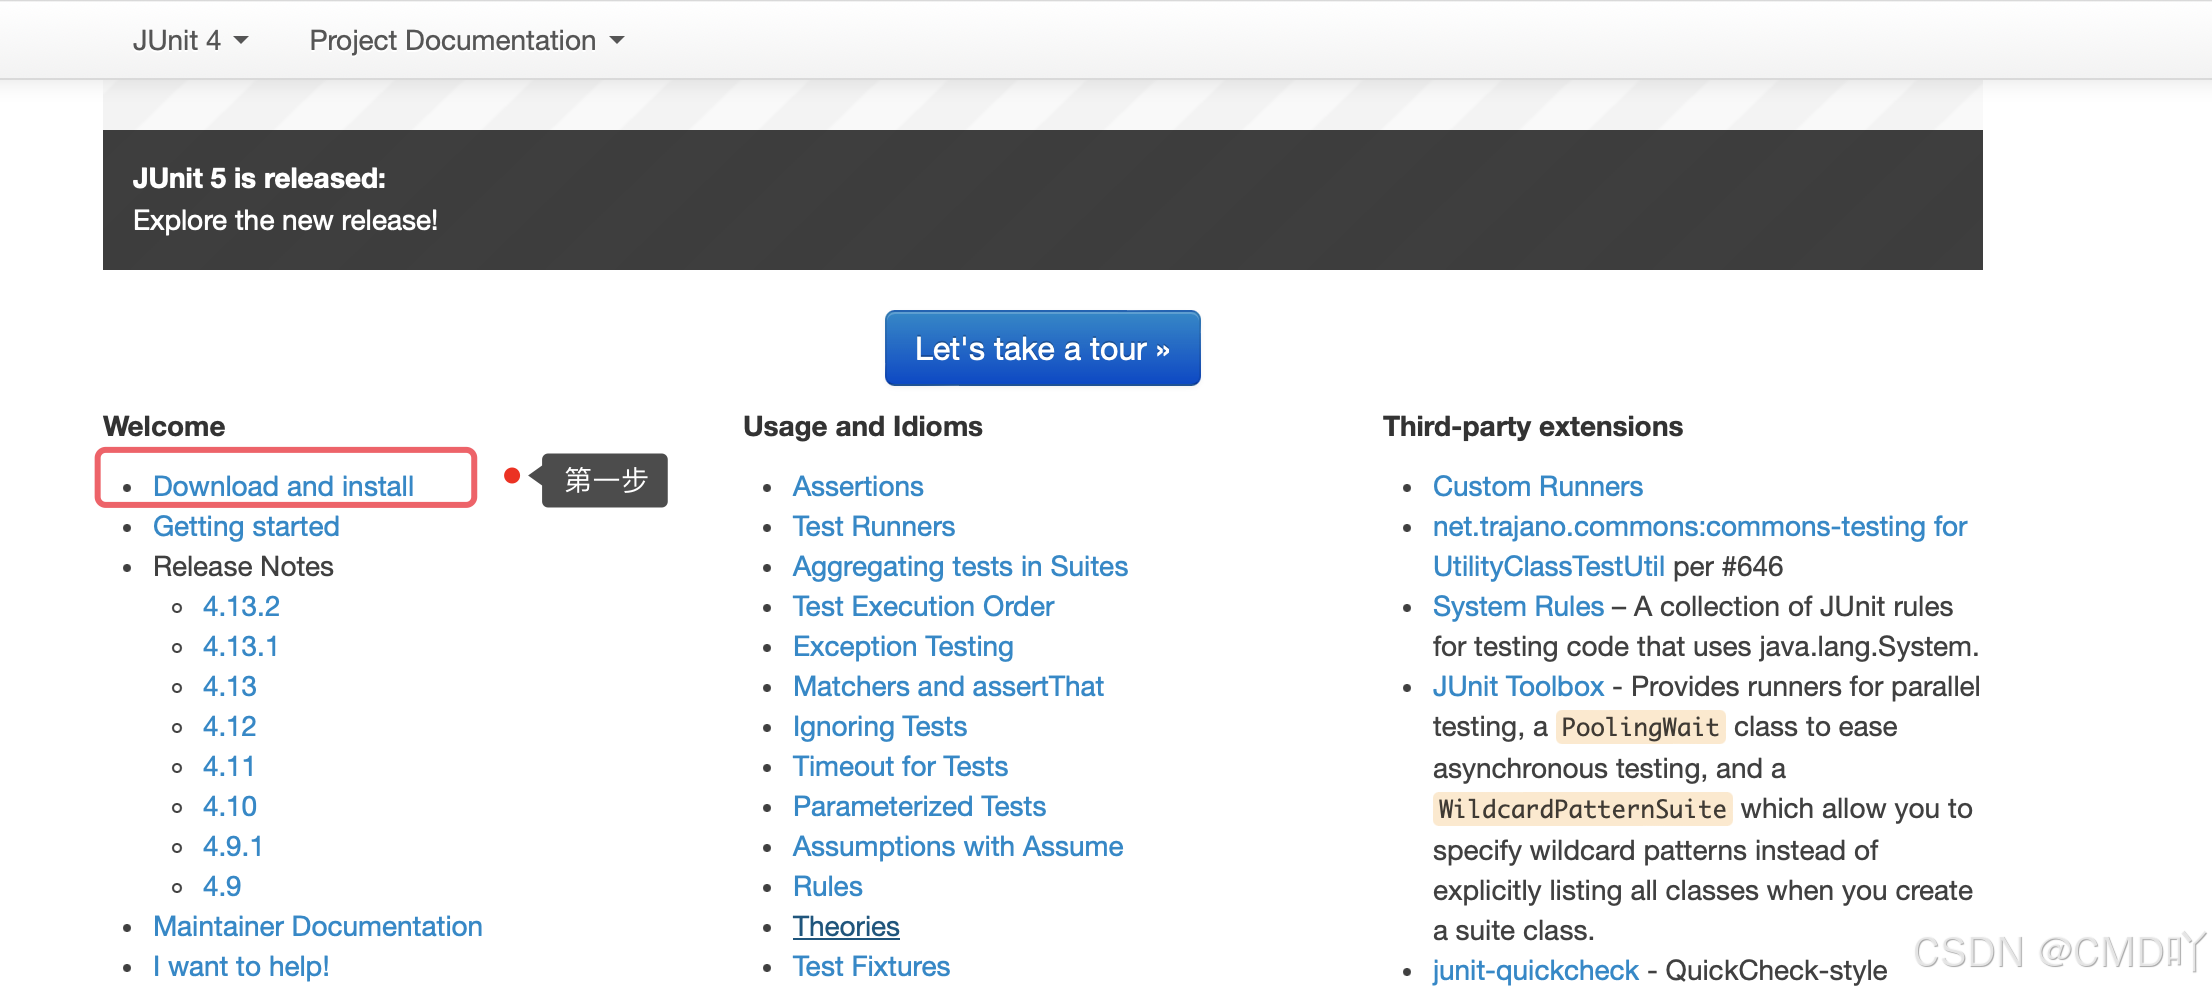This screenshot has height=988, width=2212.
Task: Click the "Let's take a tour" button
Action: [1042, 348]
